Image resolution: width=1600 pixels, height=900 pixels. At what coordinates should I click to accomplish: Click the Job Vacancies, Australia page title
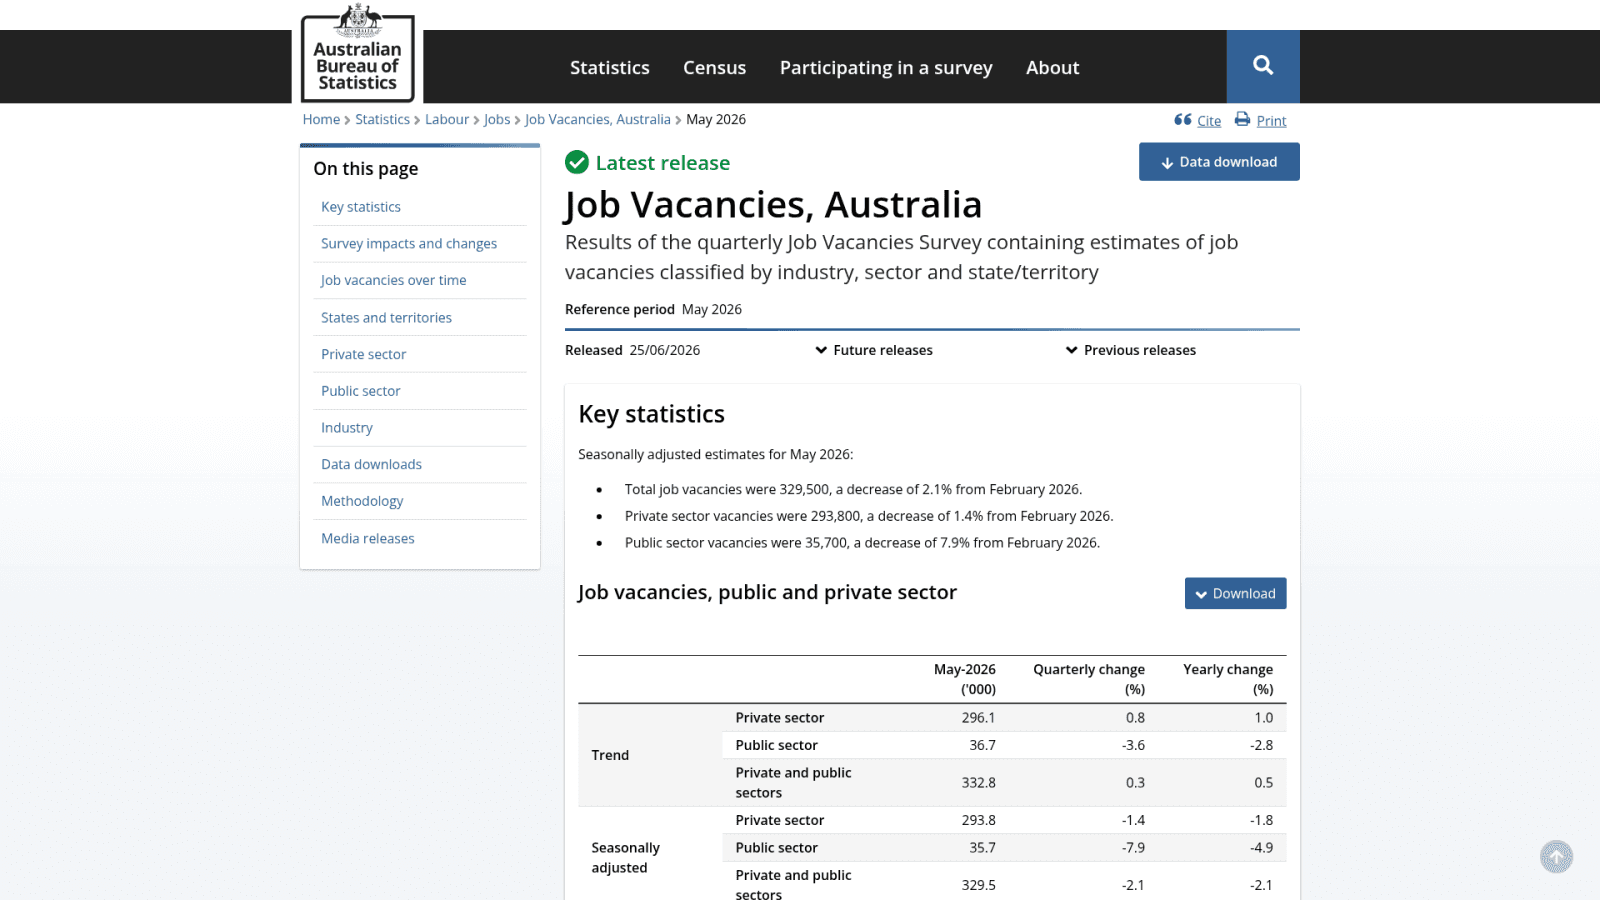coord(773,205)
